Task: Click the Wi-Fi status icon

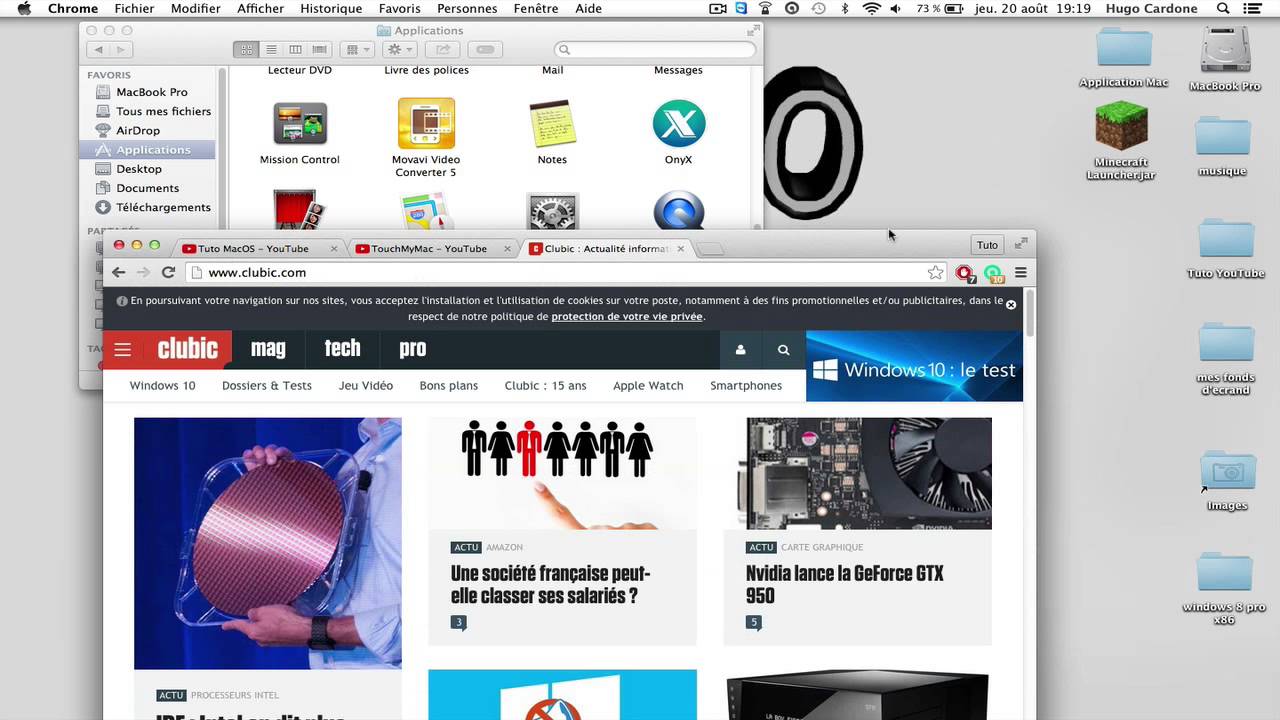Action: coord(871,8)
